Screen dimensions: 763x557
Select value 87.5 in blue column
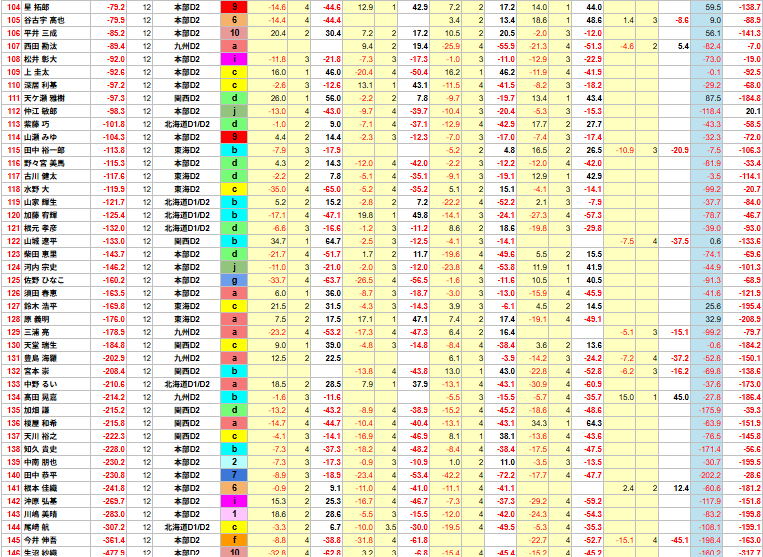pos(712,98)
